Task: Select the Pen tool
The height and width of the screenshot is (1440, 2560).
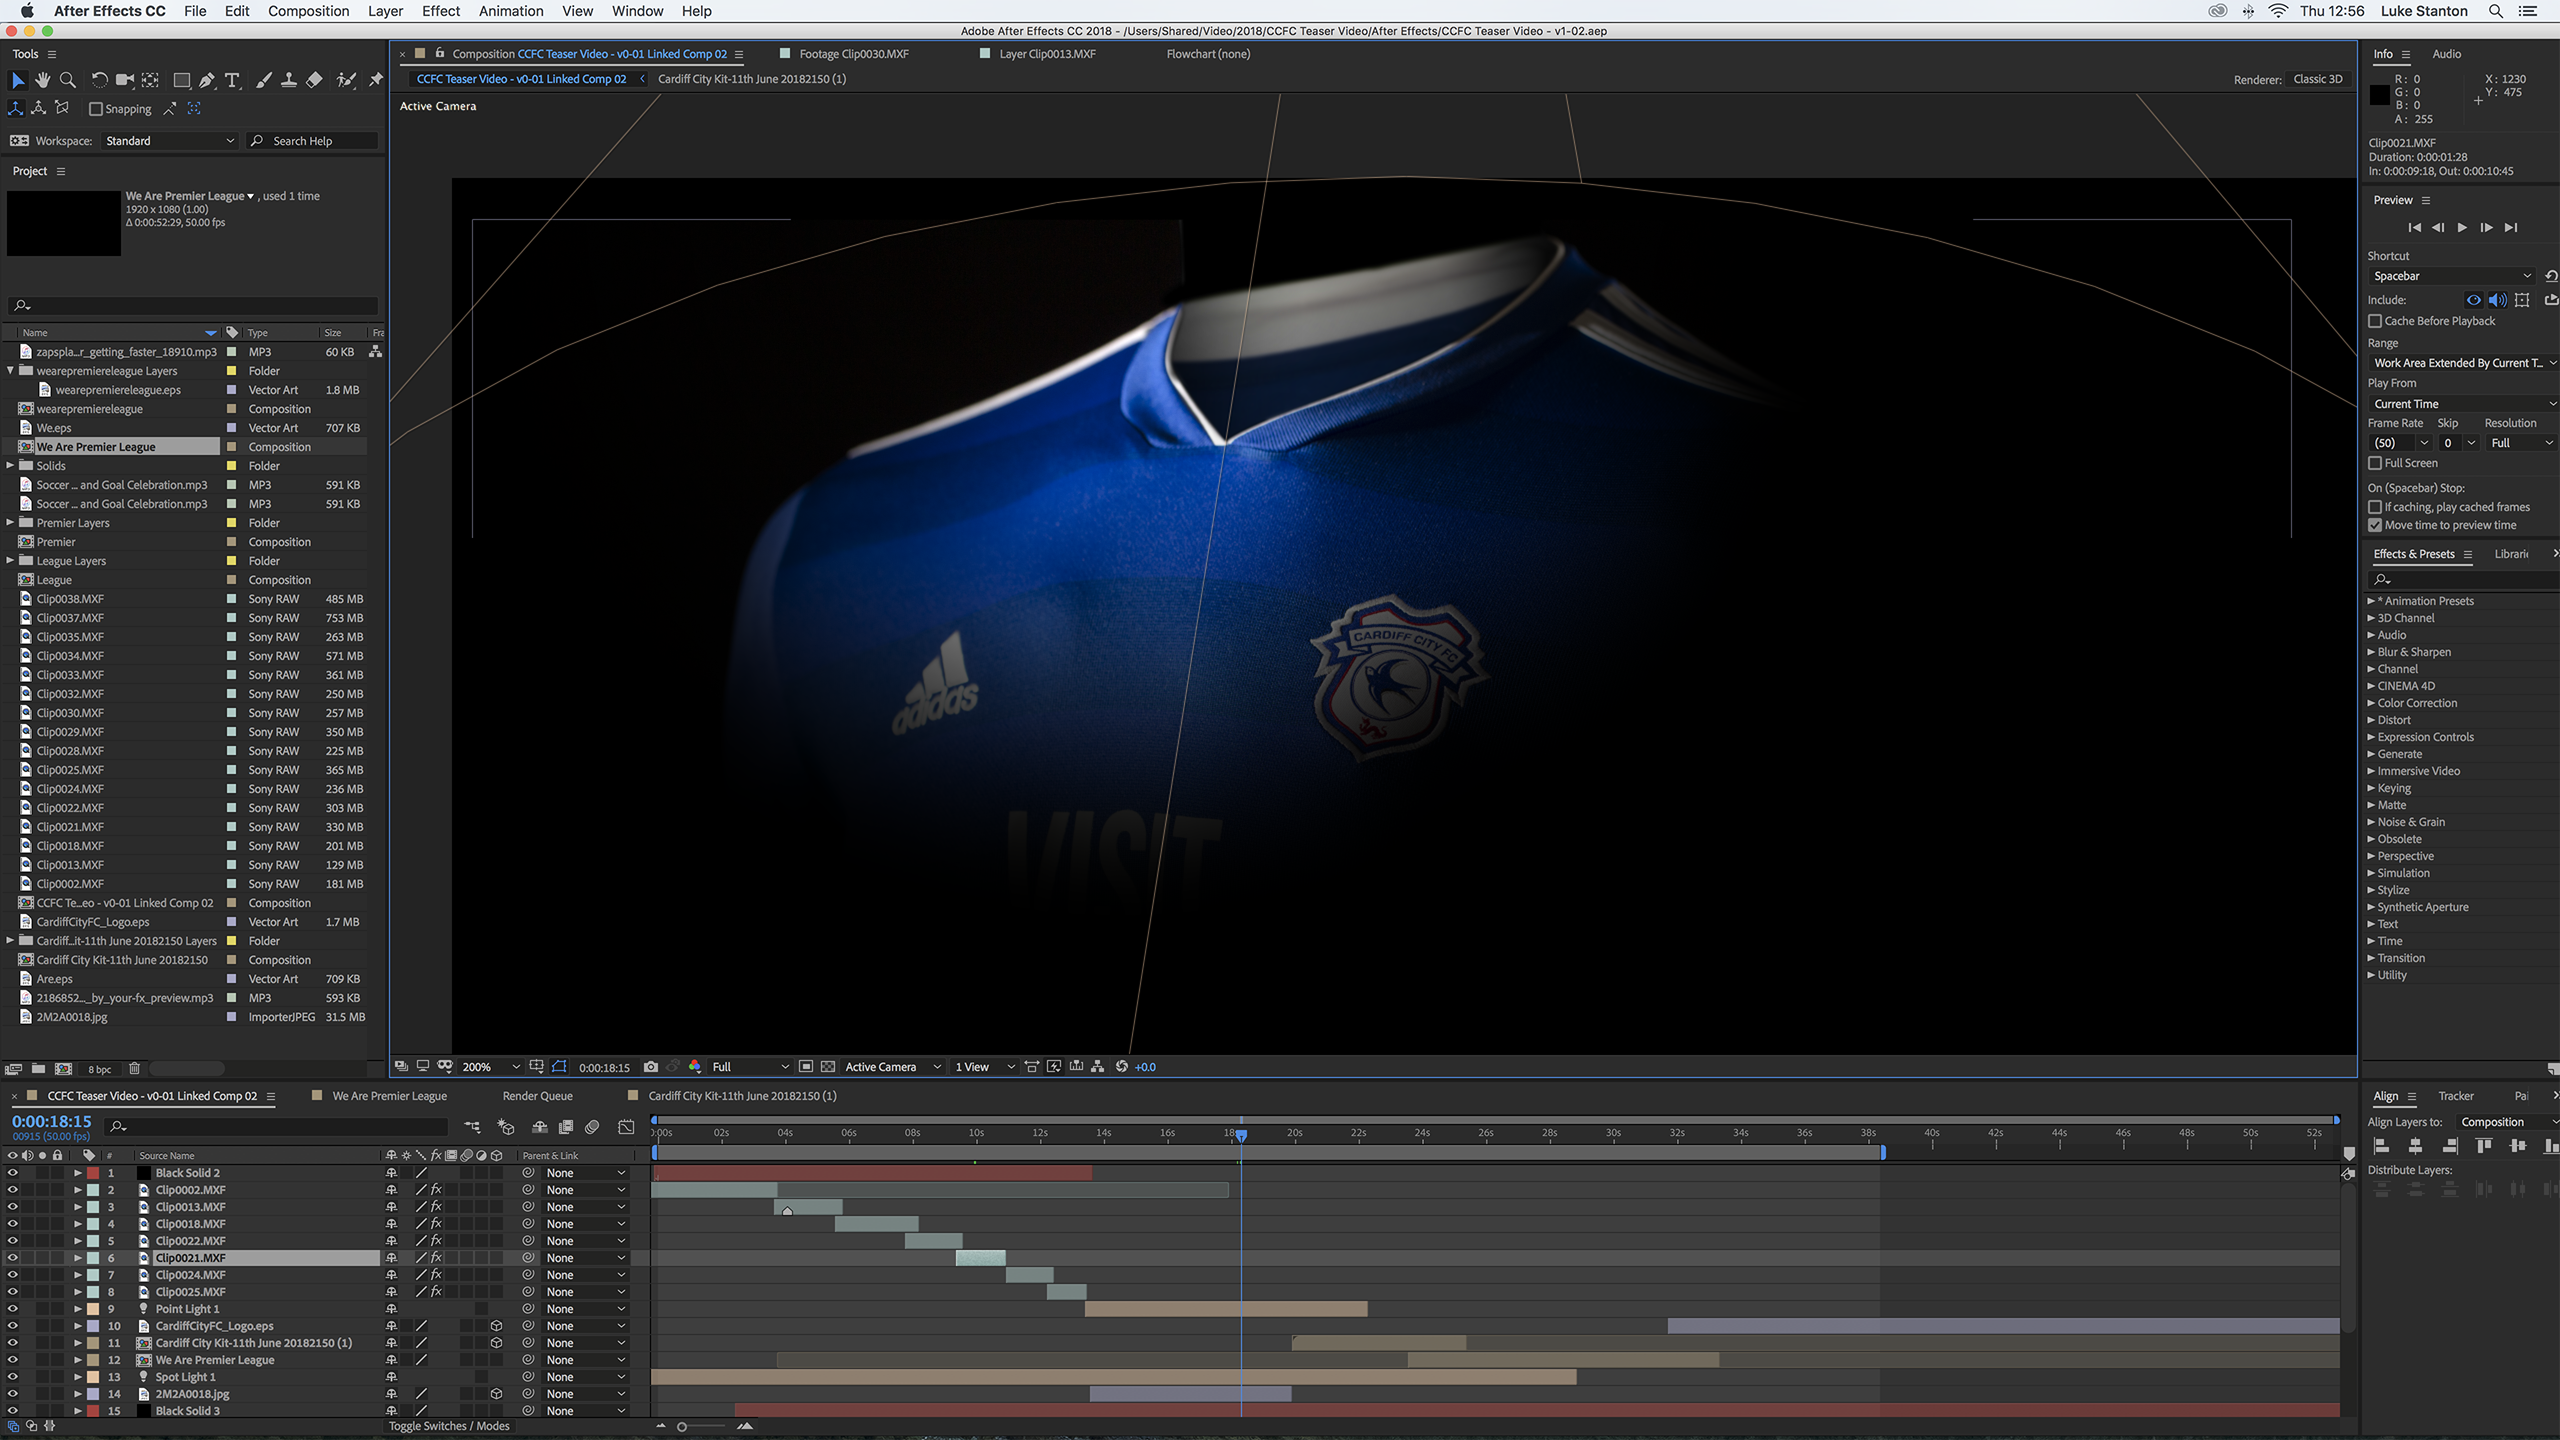Action: [x=208, y=80]
